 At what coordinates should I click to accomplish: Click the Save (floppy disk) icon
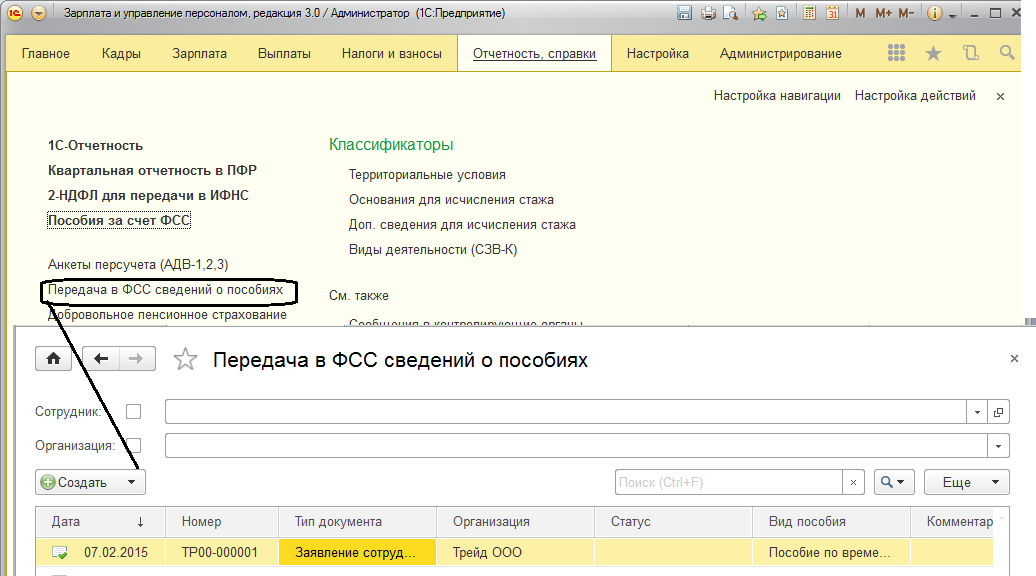(x=684, y=13)
